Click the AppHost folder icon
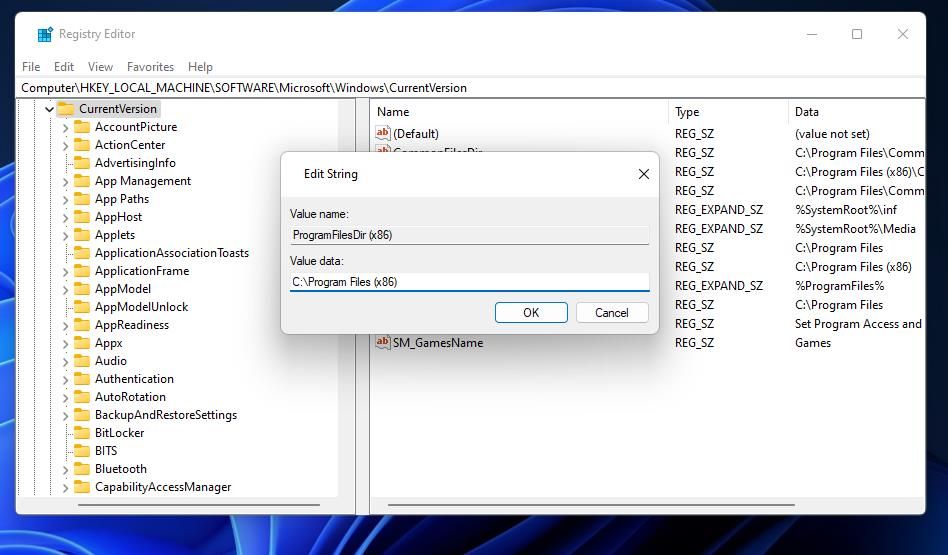 (x=82, y=217)
